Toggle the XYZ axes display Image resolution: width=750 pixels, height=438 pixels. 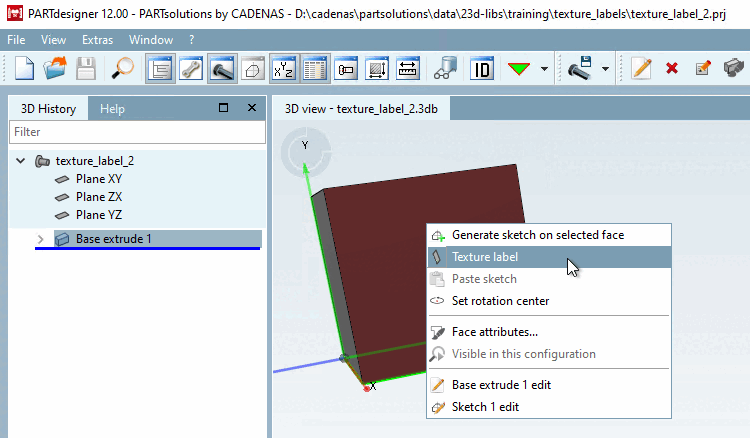(x=284, y=69)
